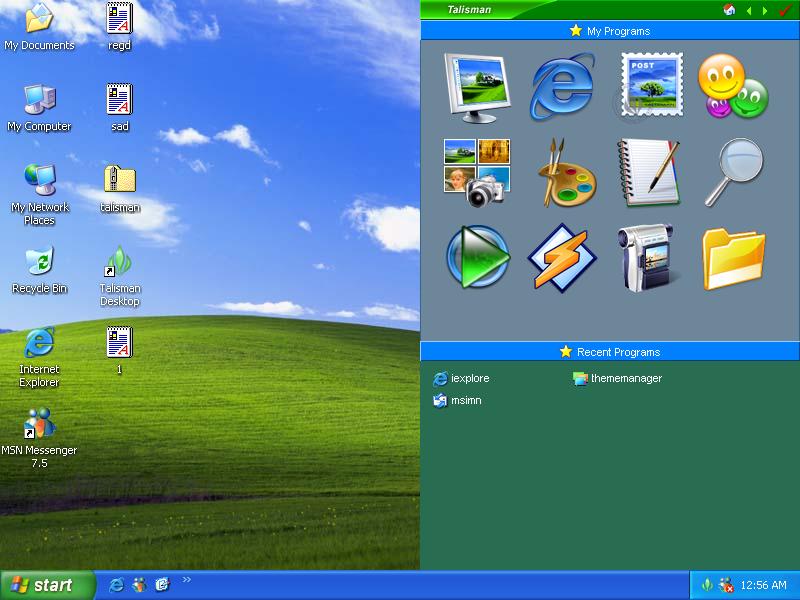Select the file named 1 on desktop
The width and height of the screenshot is (800, 600).
pyautogui.click(x=119, y=351)
